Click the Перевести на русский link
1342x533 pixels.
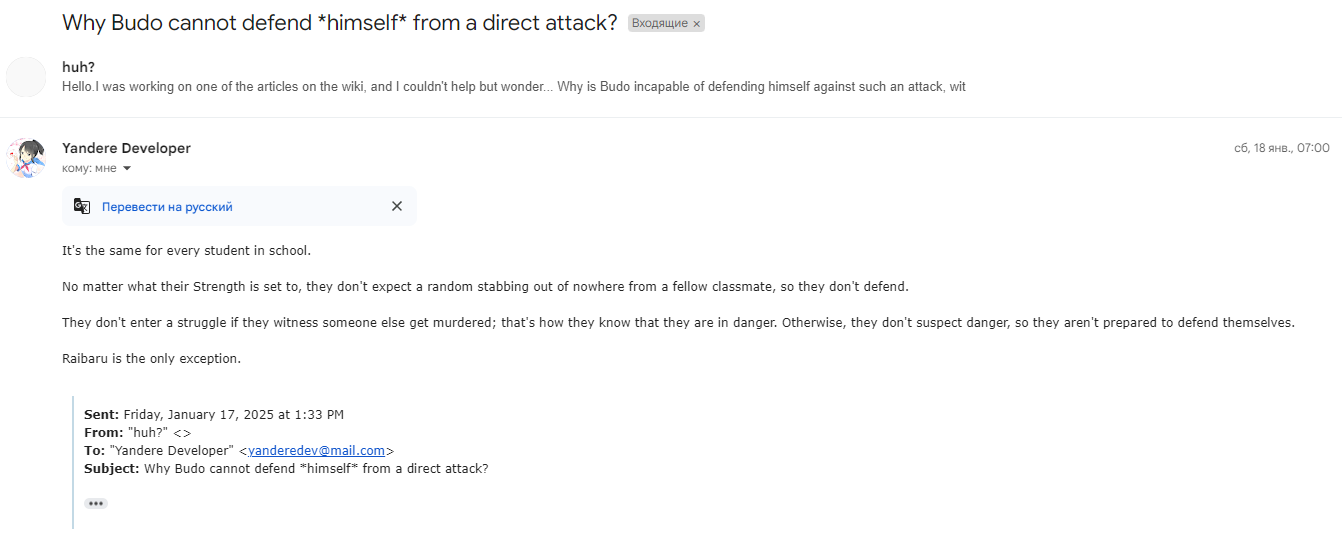pyautogui.click(x=167, y=207)
